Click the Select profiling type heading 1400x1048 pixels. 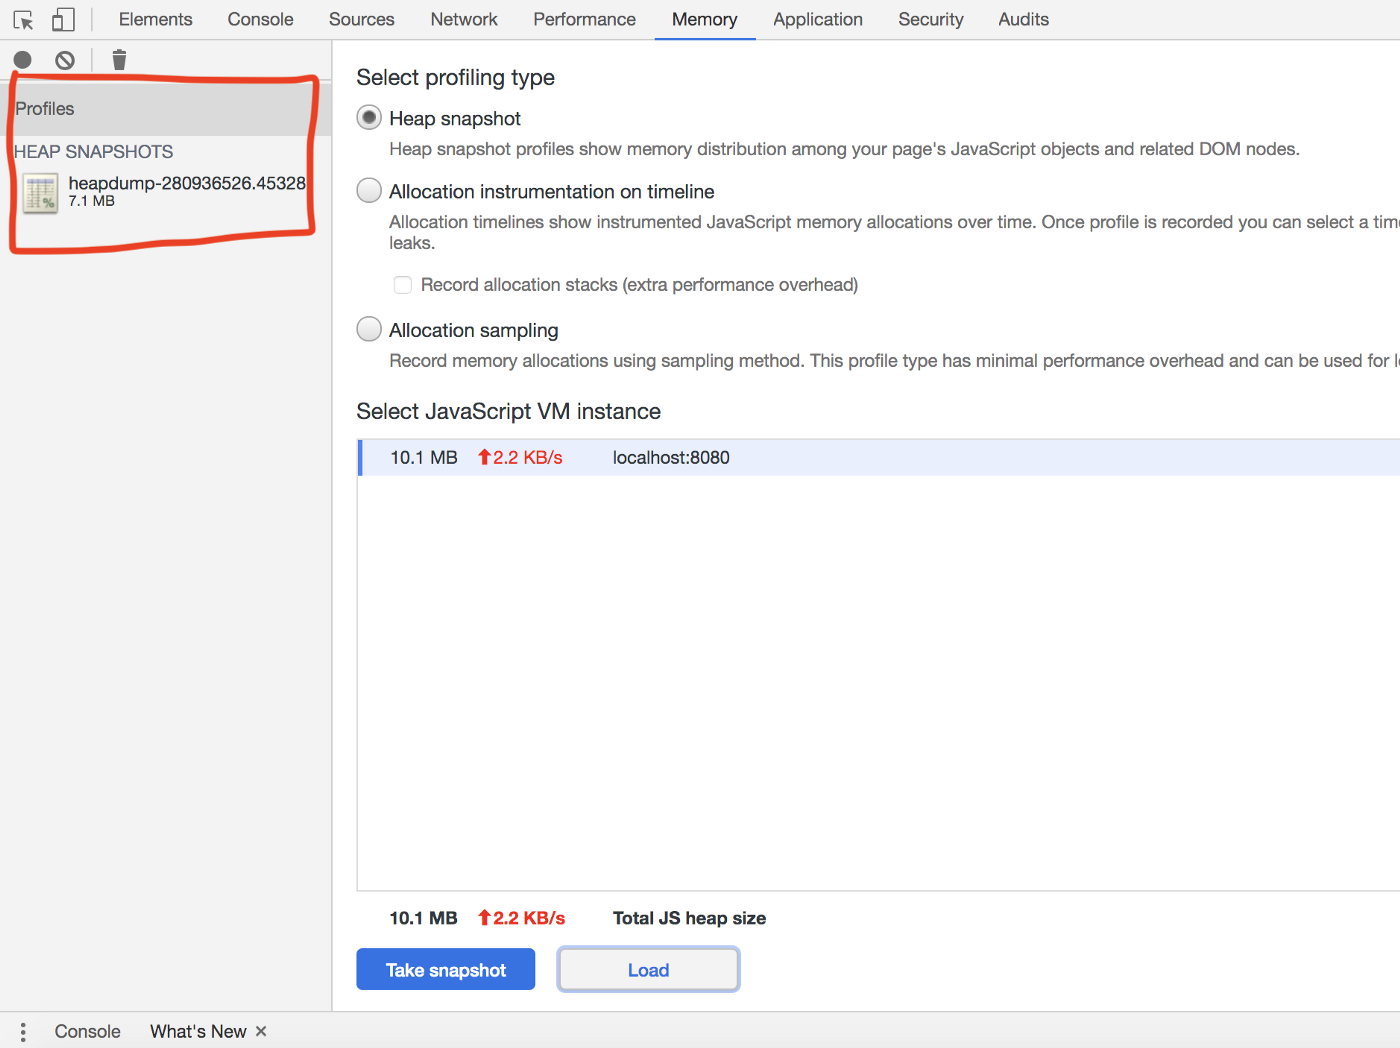[x=455, y=78]
